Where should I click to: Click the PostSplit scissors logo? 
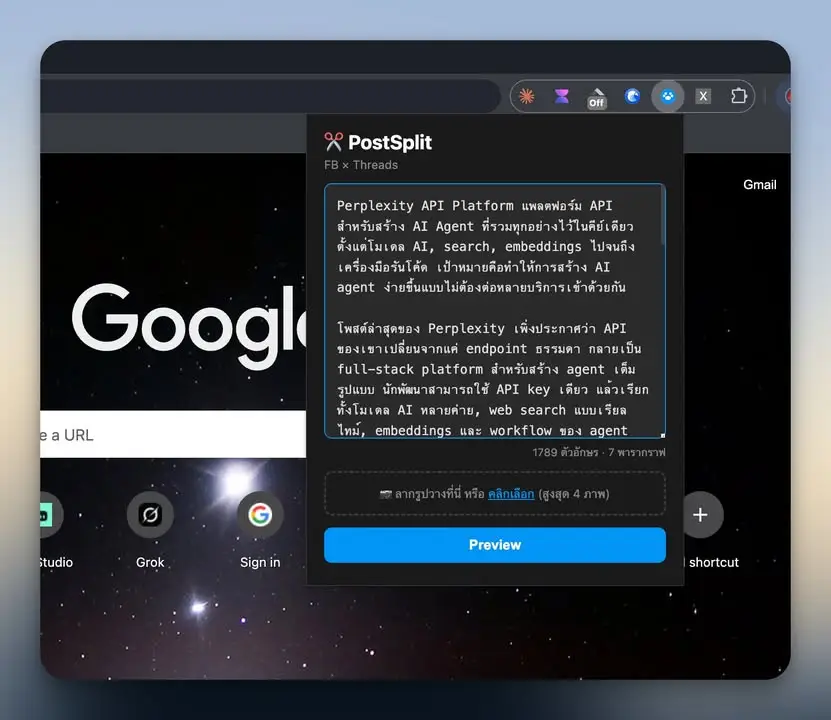click(333, 142)
